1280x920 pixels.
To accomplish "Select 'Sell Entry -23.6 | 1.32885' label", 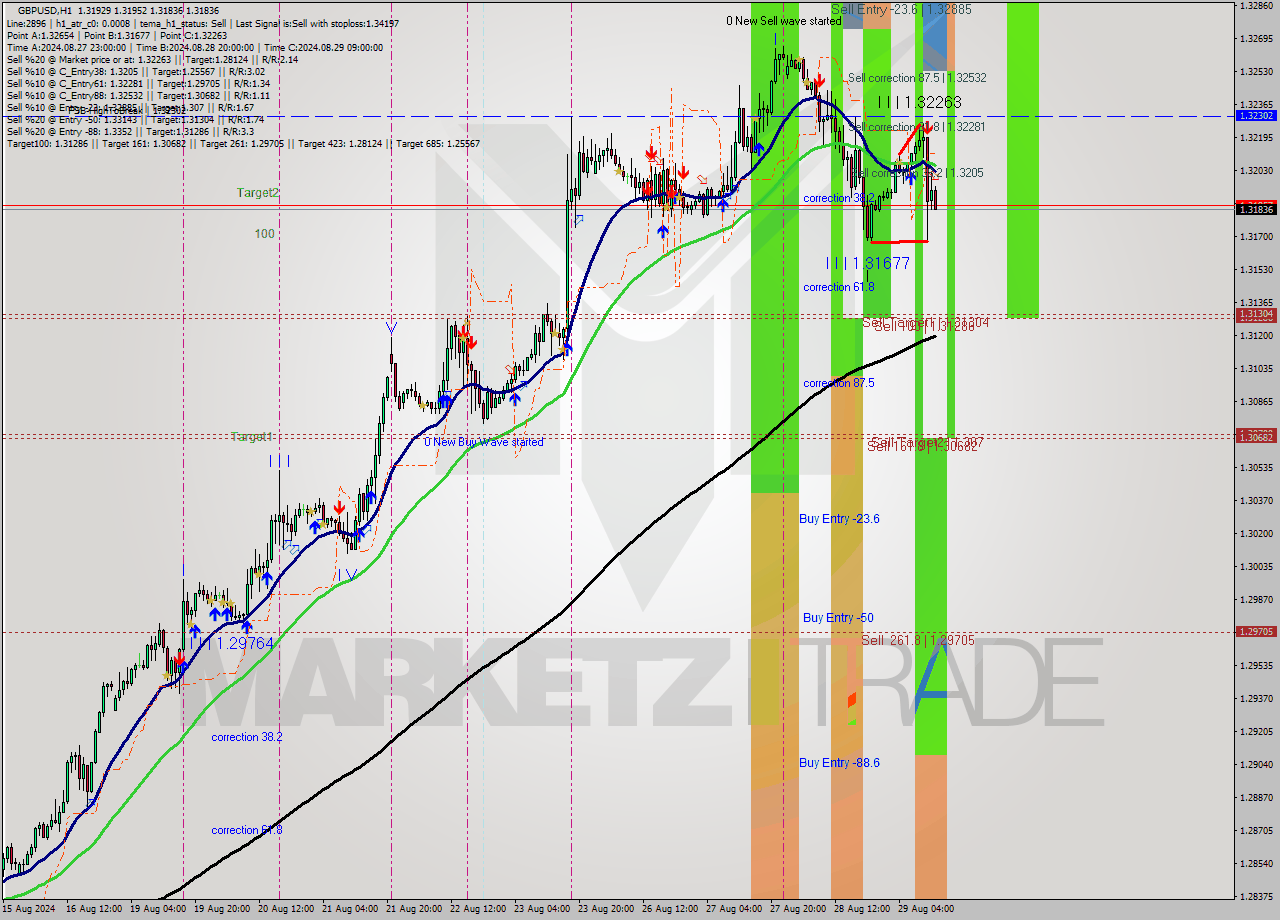I will click(901, 9).
